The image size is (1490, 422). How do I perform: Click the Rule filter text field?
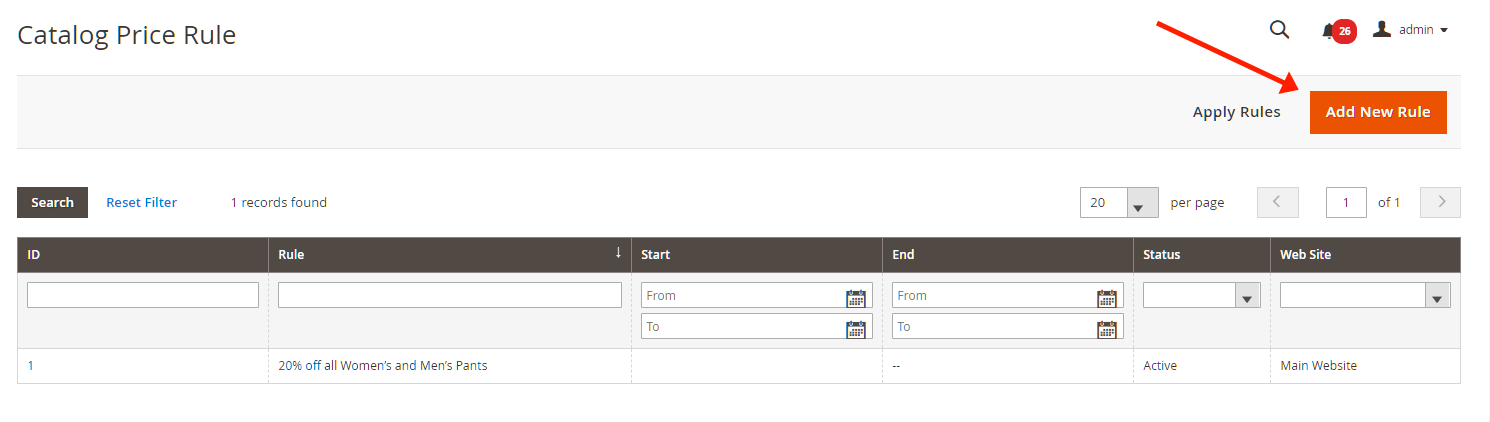[450, 295]
